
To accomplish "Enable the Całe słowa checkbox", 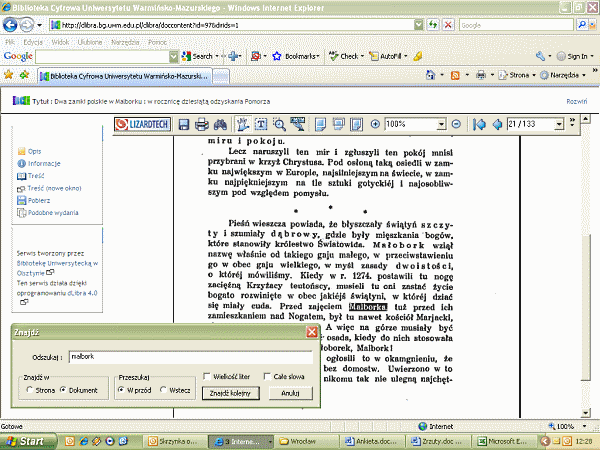I will coord(267,376).
